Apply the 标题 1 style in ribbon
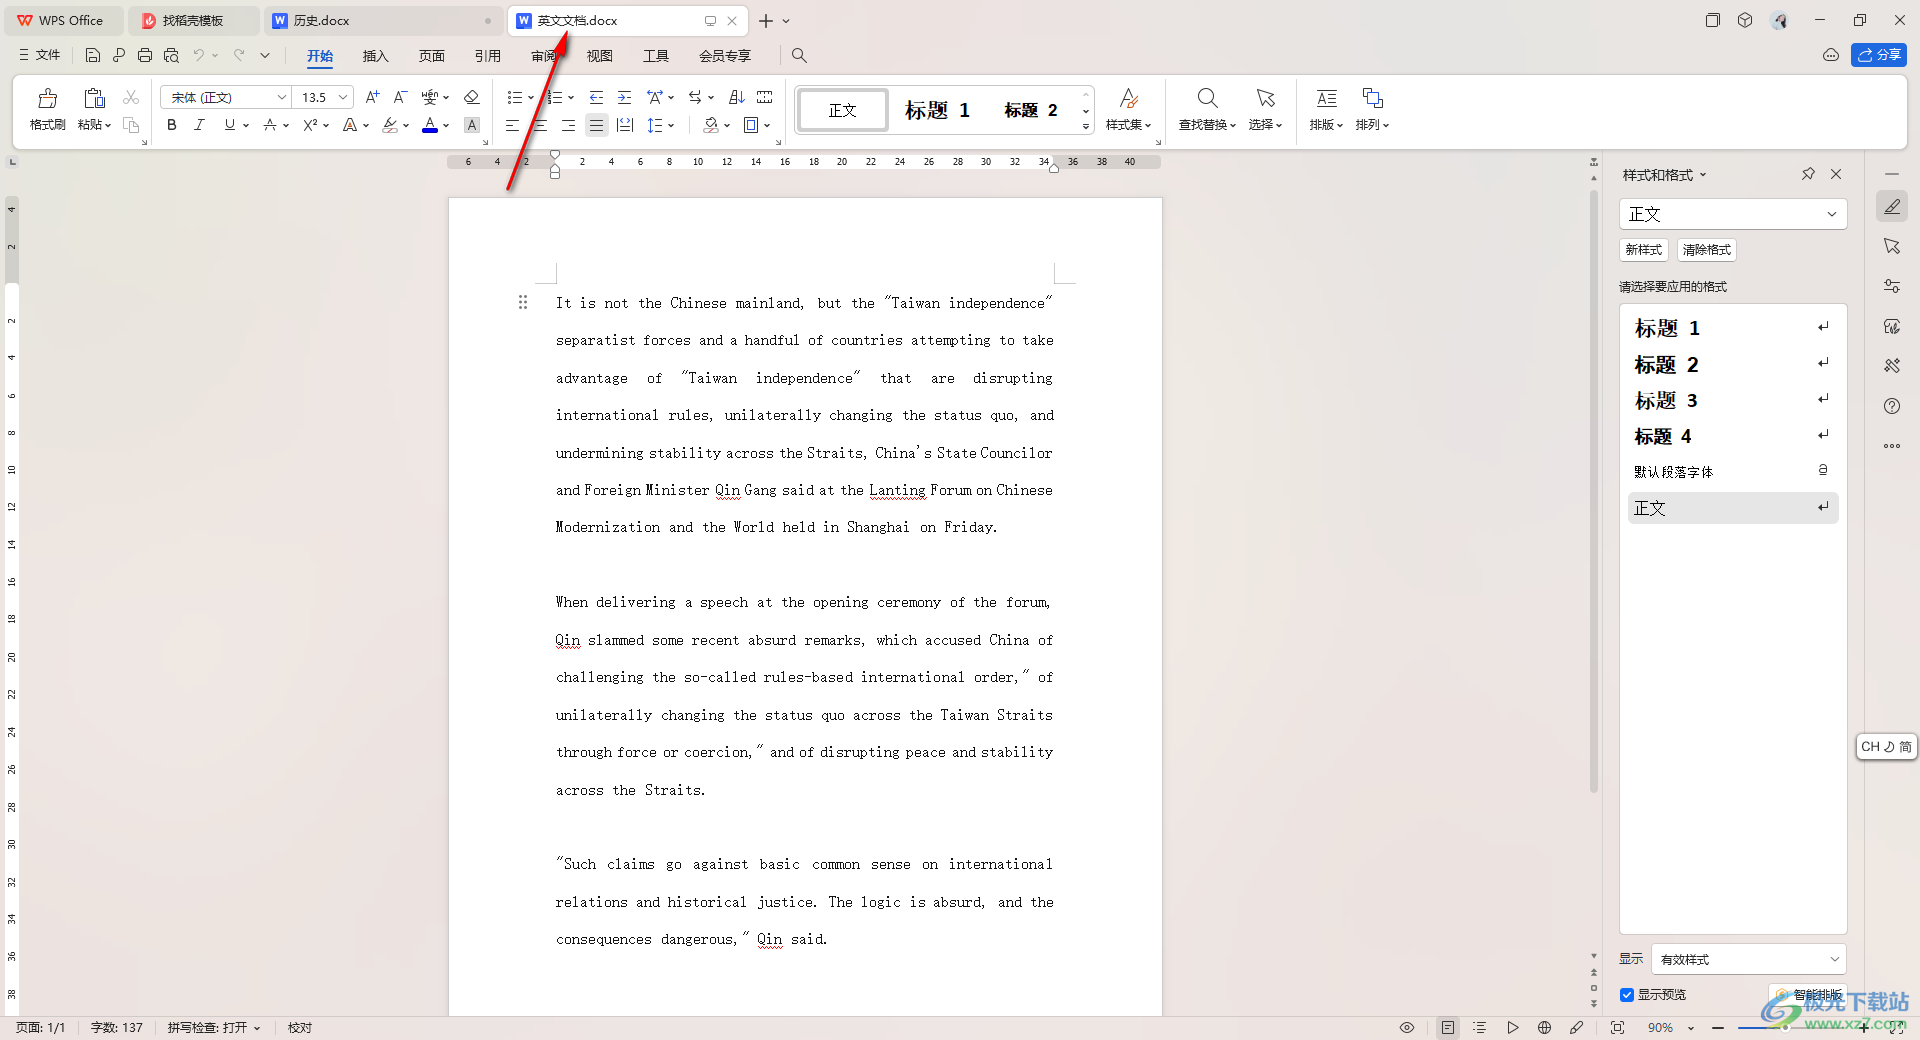The width and height of the screenshot is (1920, 1040). [937, 110]
